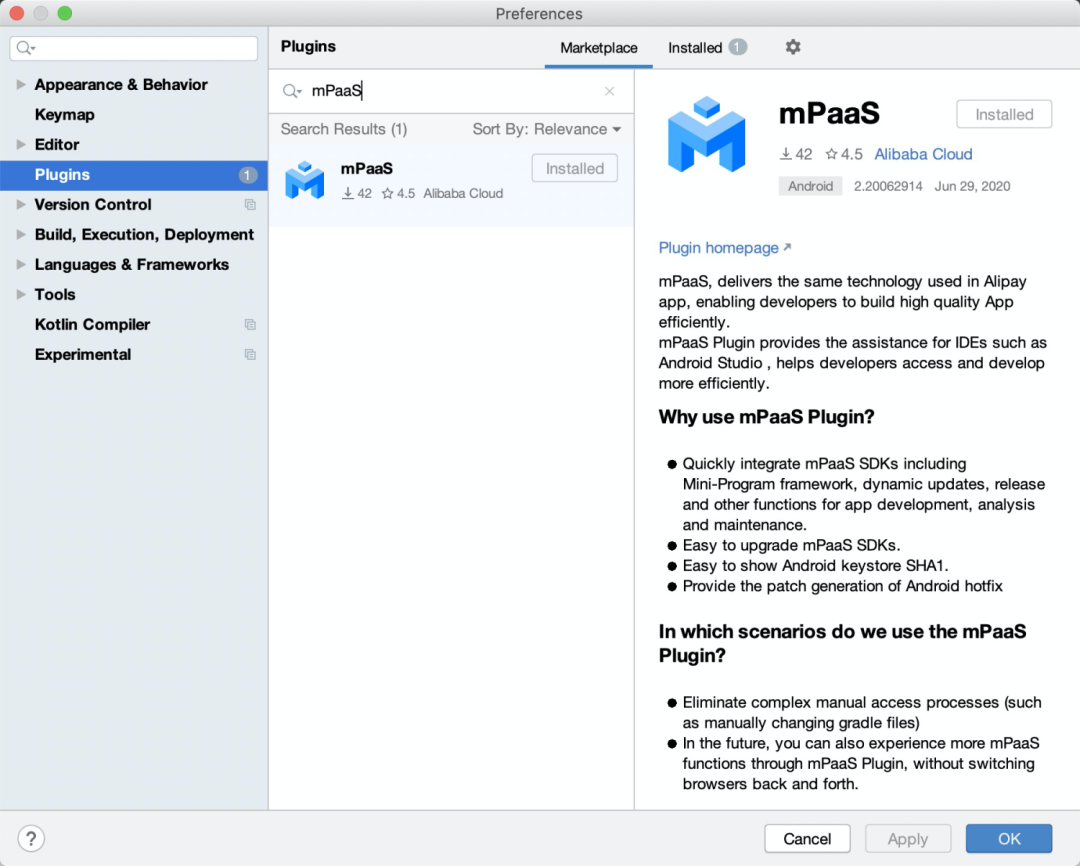
Task: Click the download count 42 in the details pane
Action: pos(796,154)
